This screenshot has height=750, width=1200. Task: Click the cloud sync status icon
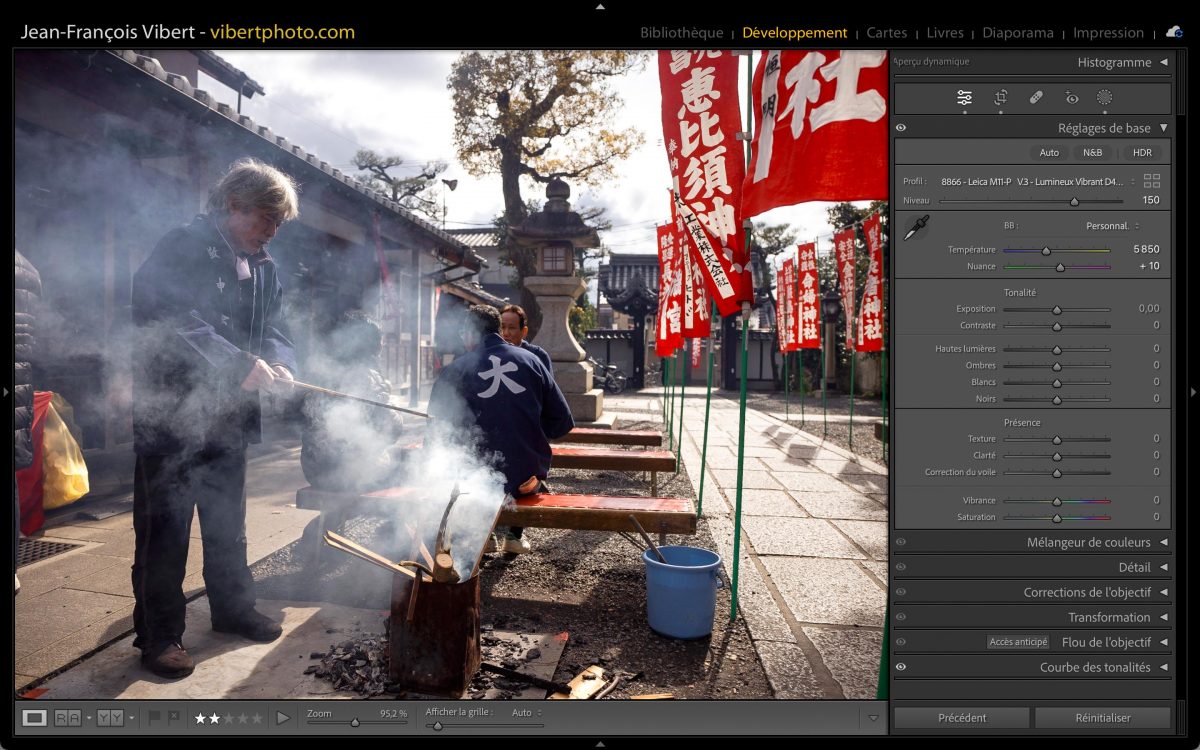[x=1174, y=32]
